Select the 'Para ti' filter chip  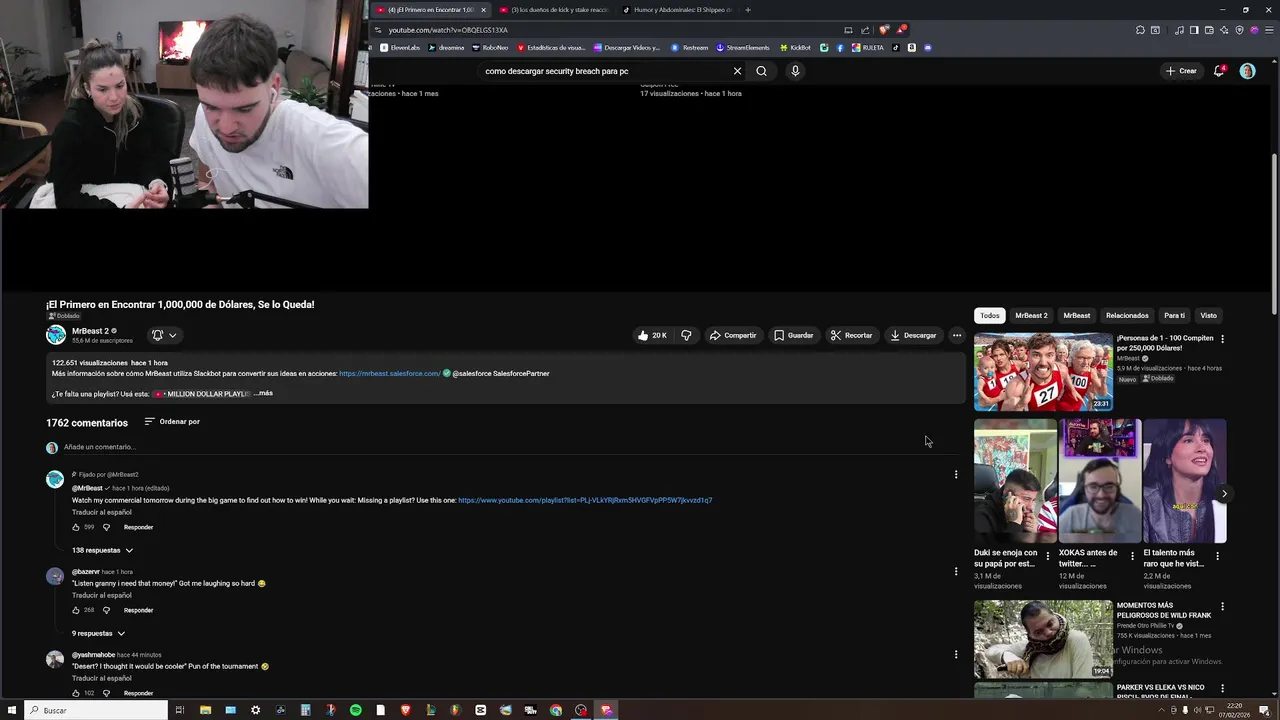point(1174,315)
